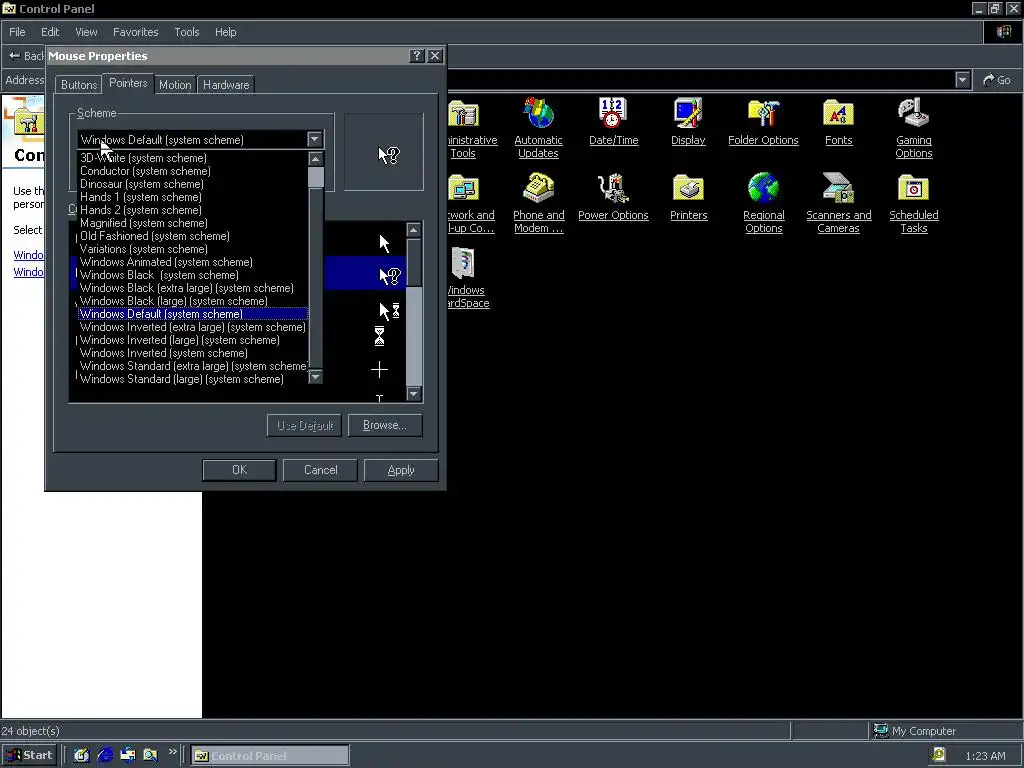Switch to the Motion tab

coord(175,85)
